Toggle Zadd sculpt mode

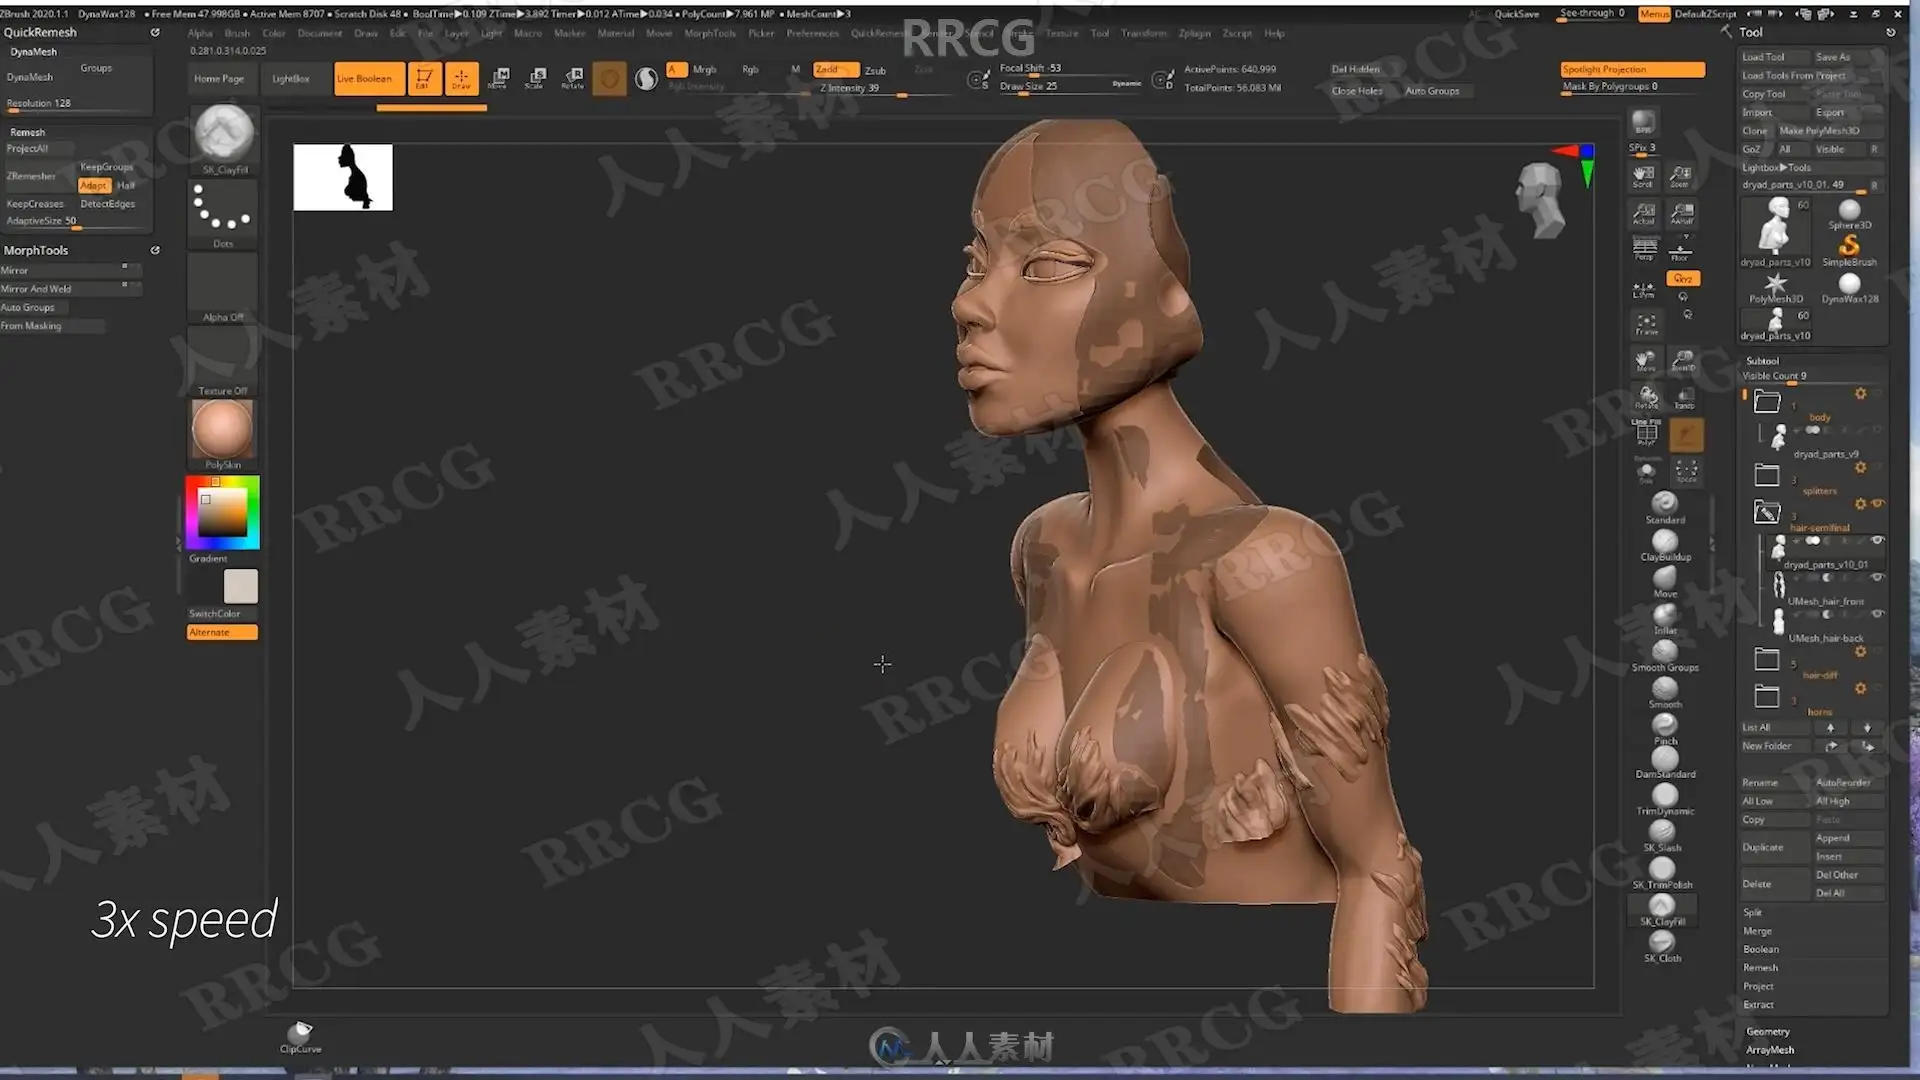836,69
